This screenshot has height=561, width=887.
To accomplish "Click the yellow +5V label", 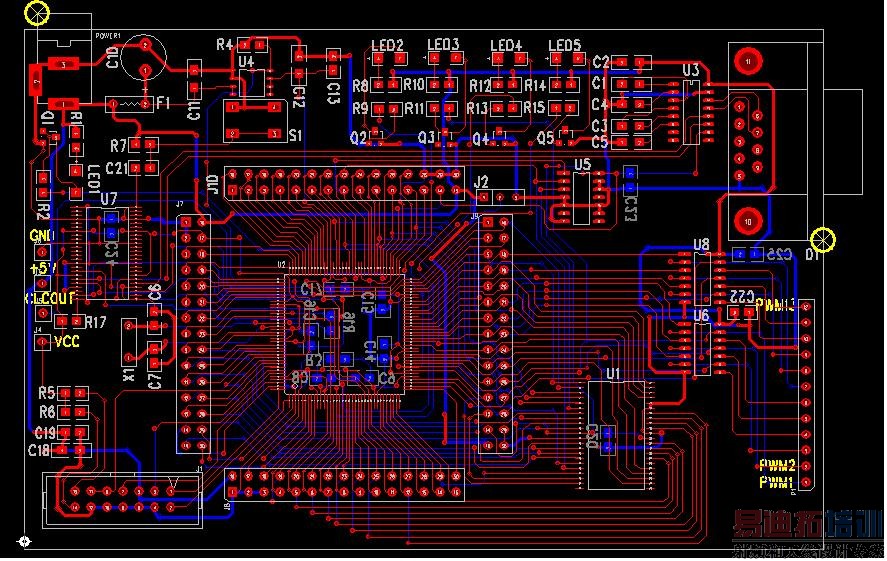I will [44, 267].
